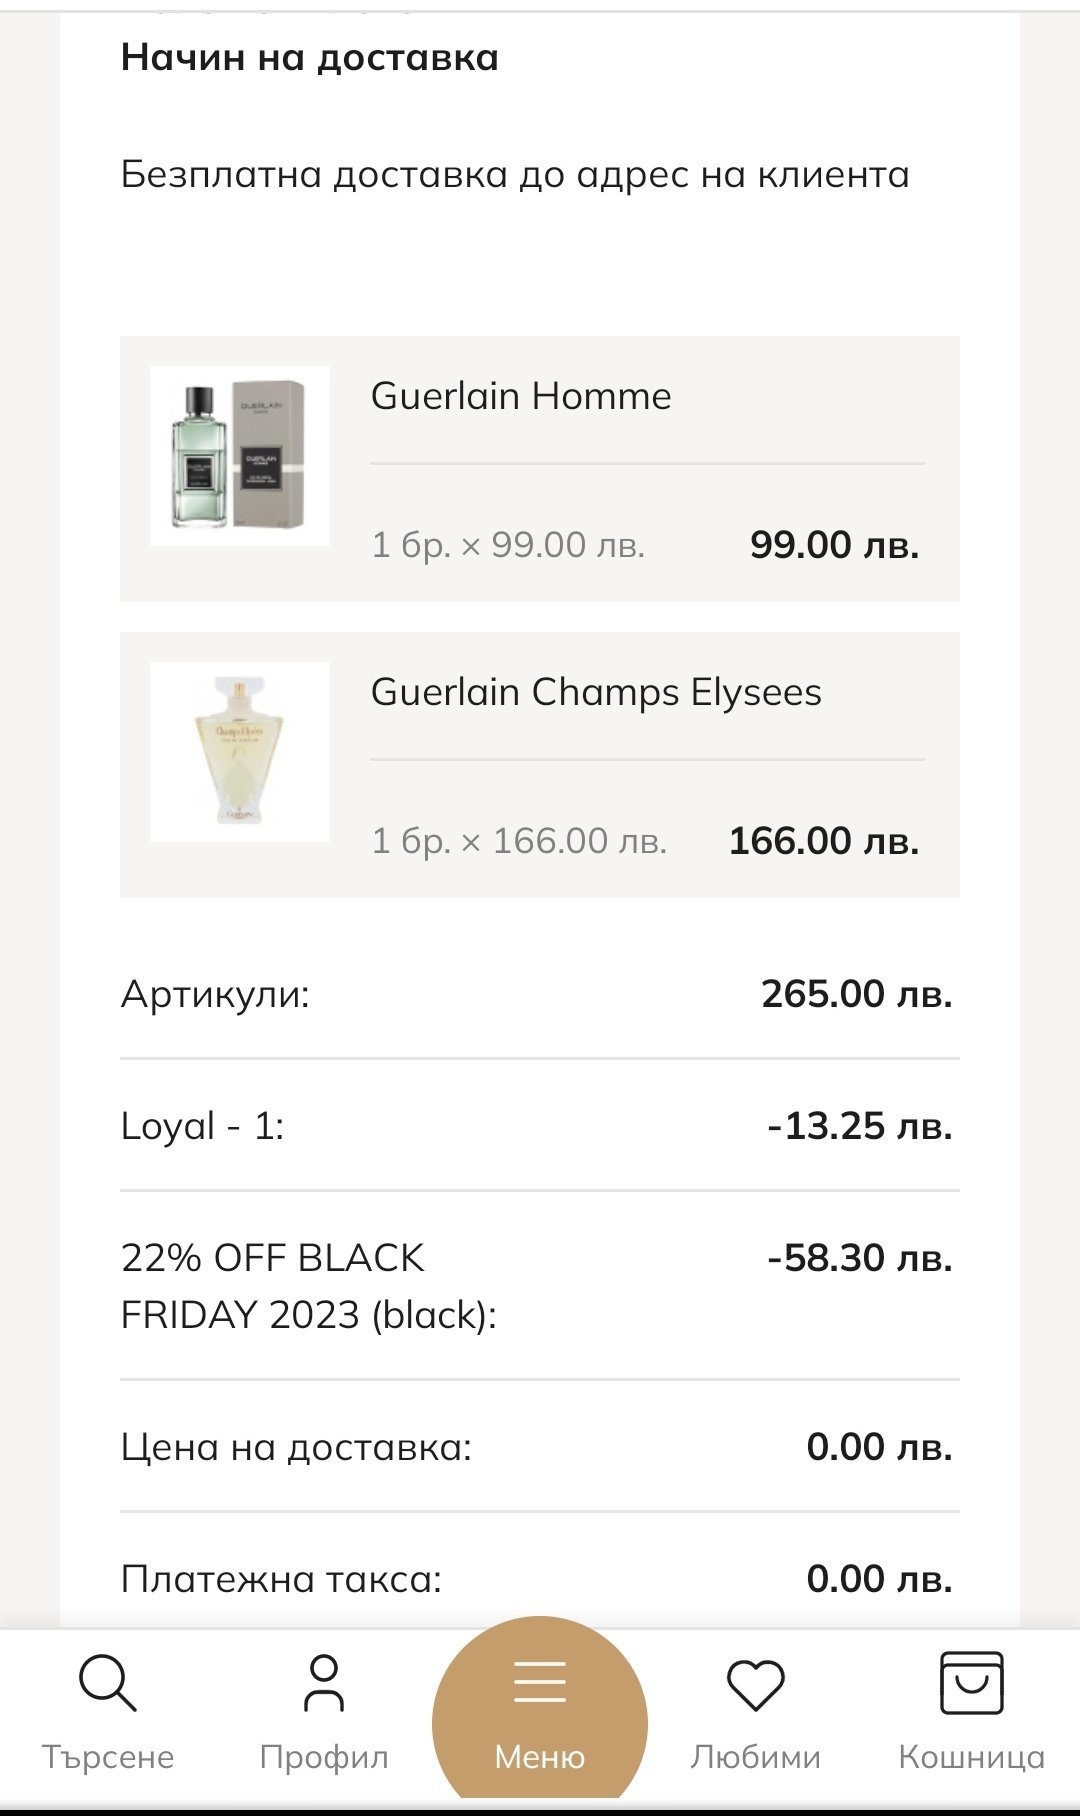Open the Guerlain Homme product title
The image size is (1080, 1816).
[x=521, y=396]
